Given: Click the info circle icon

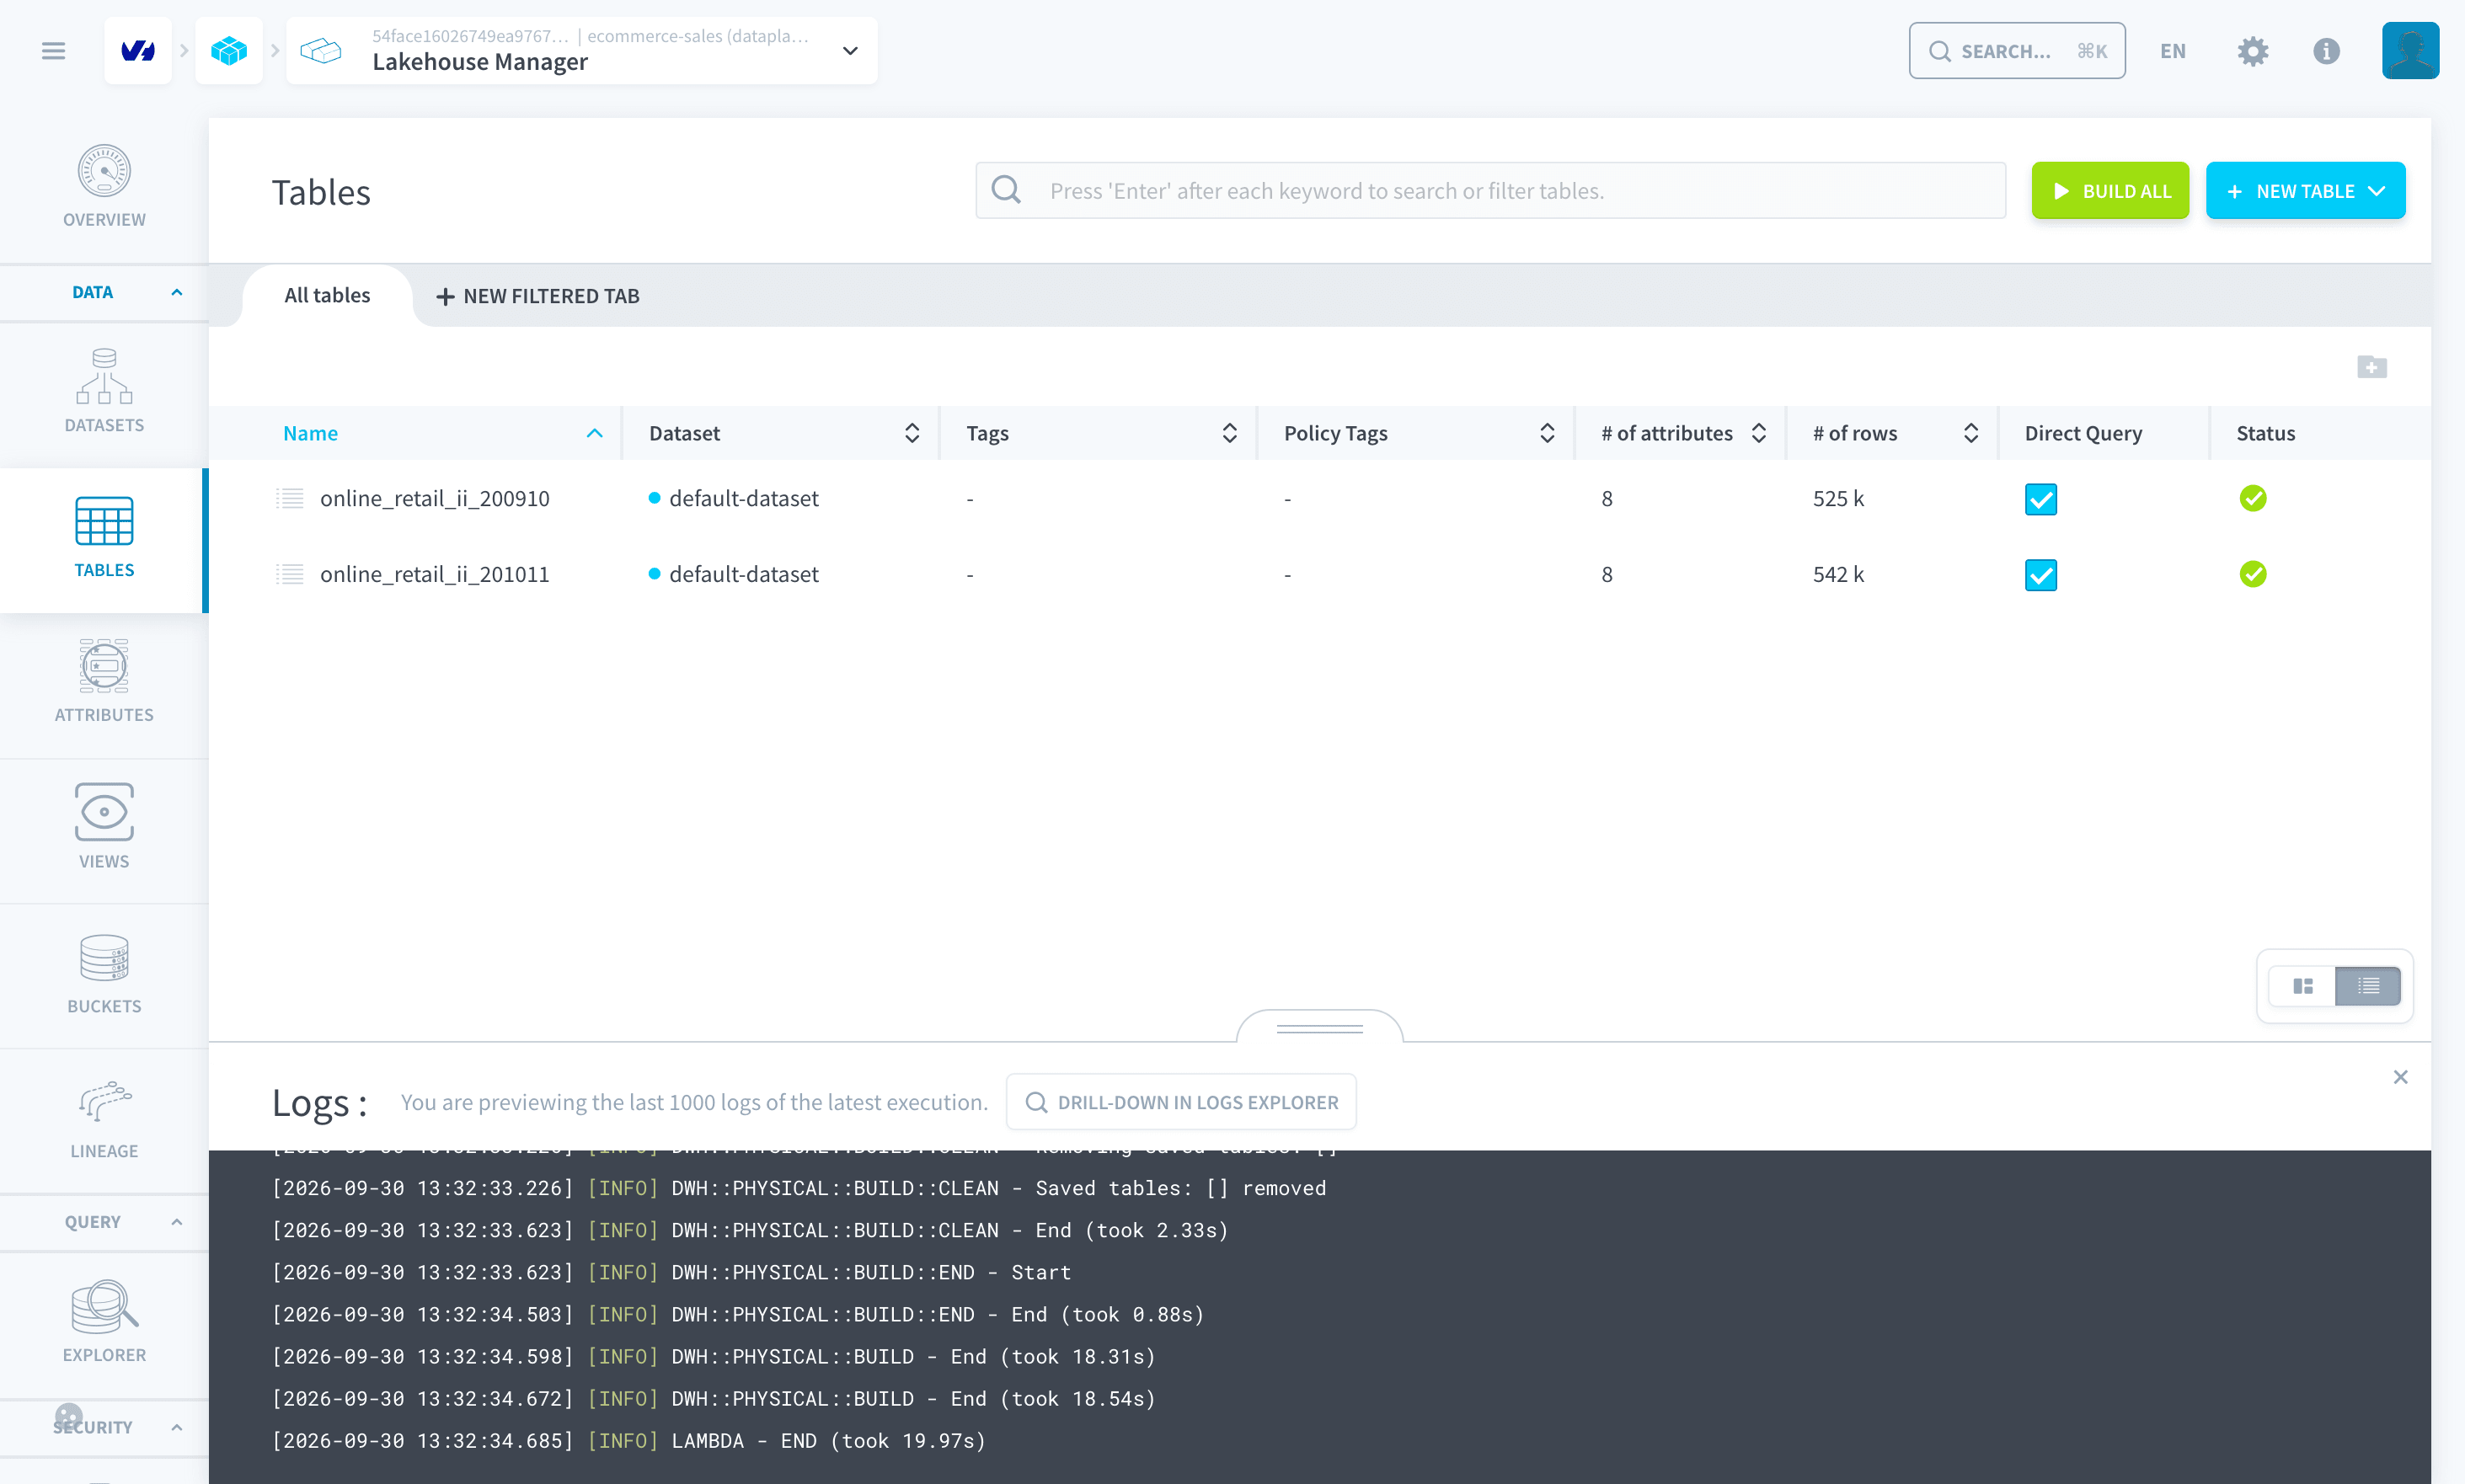Looking at the screenshot, I should pyautogui.click(x=2327, y=51).
